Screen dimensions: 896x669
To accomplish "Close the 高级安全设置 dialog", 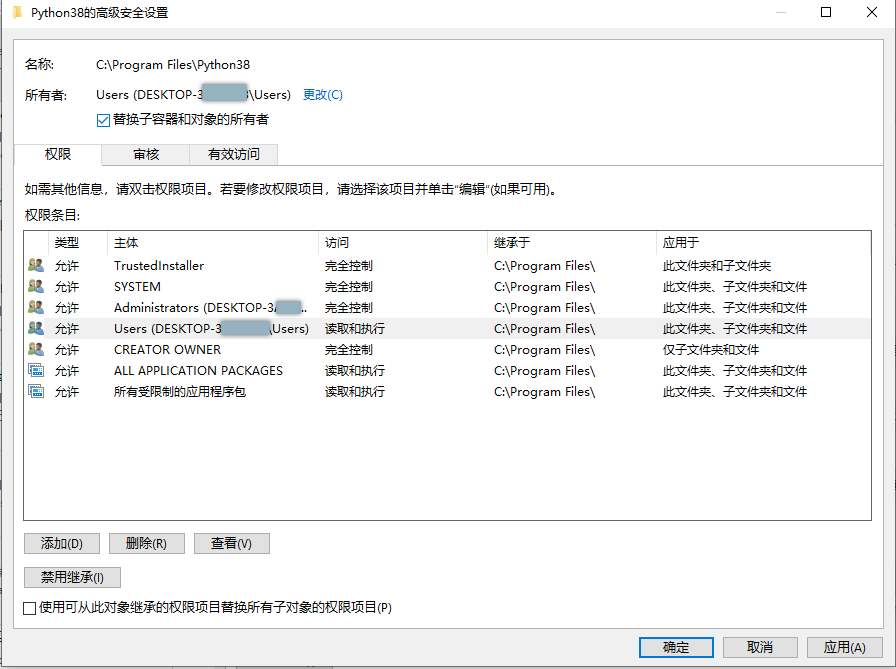I will point(872,12).
